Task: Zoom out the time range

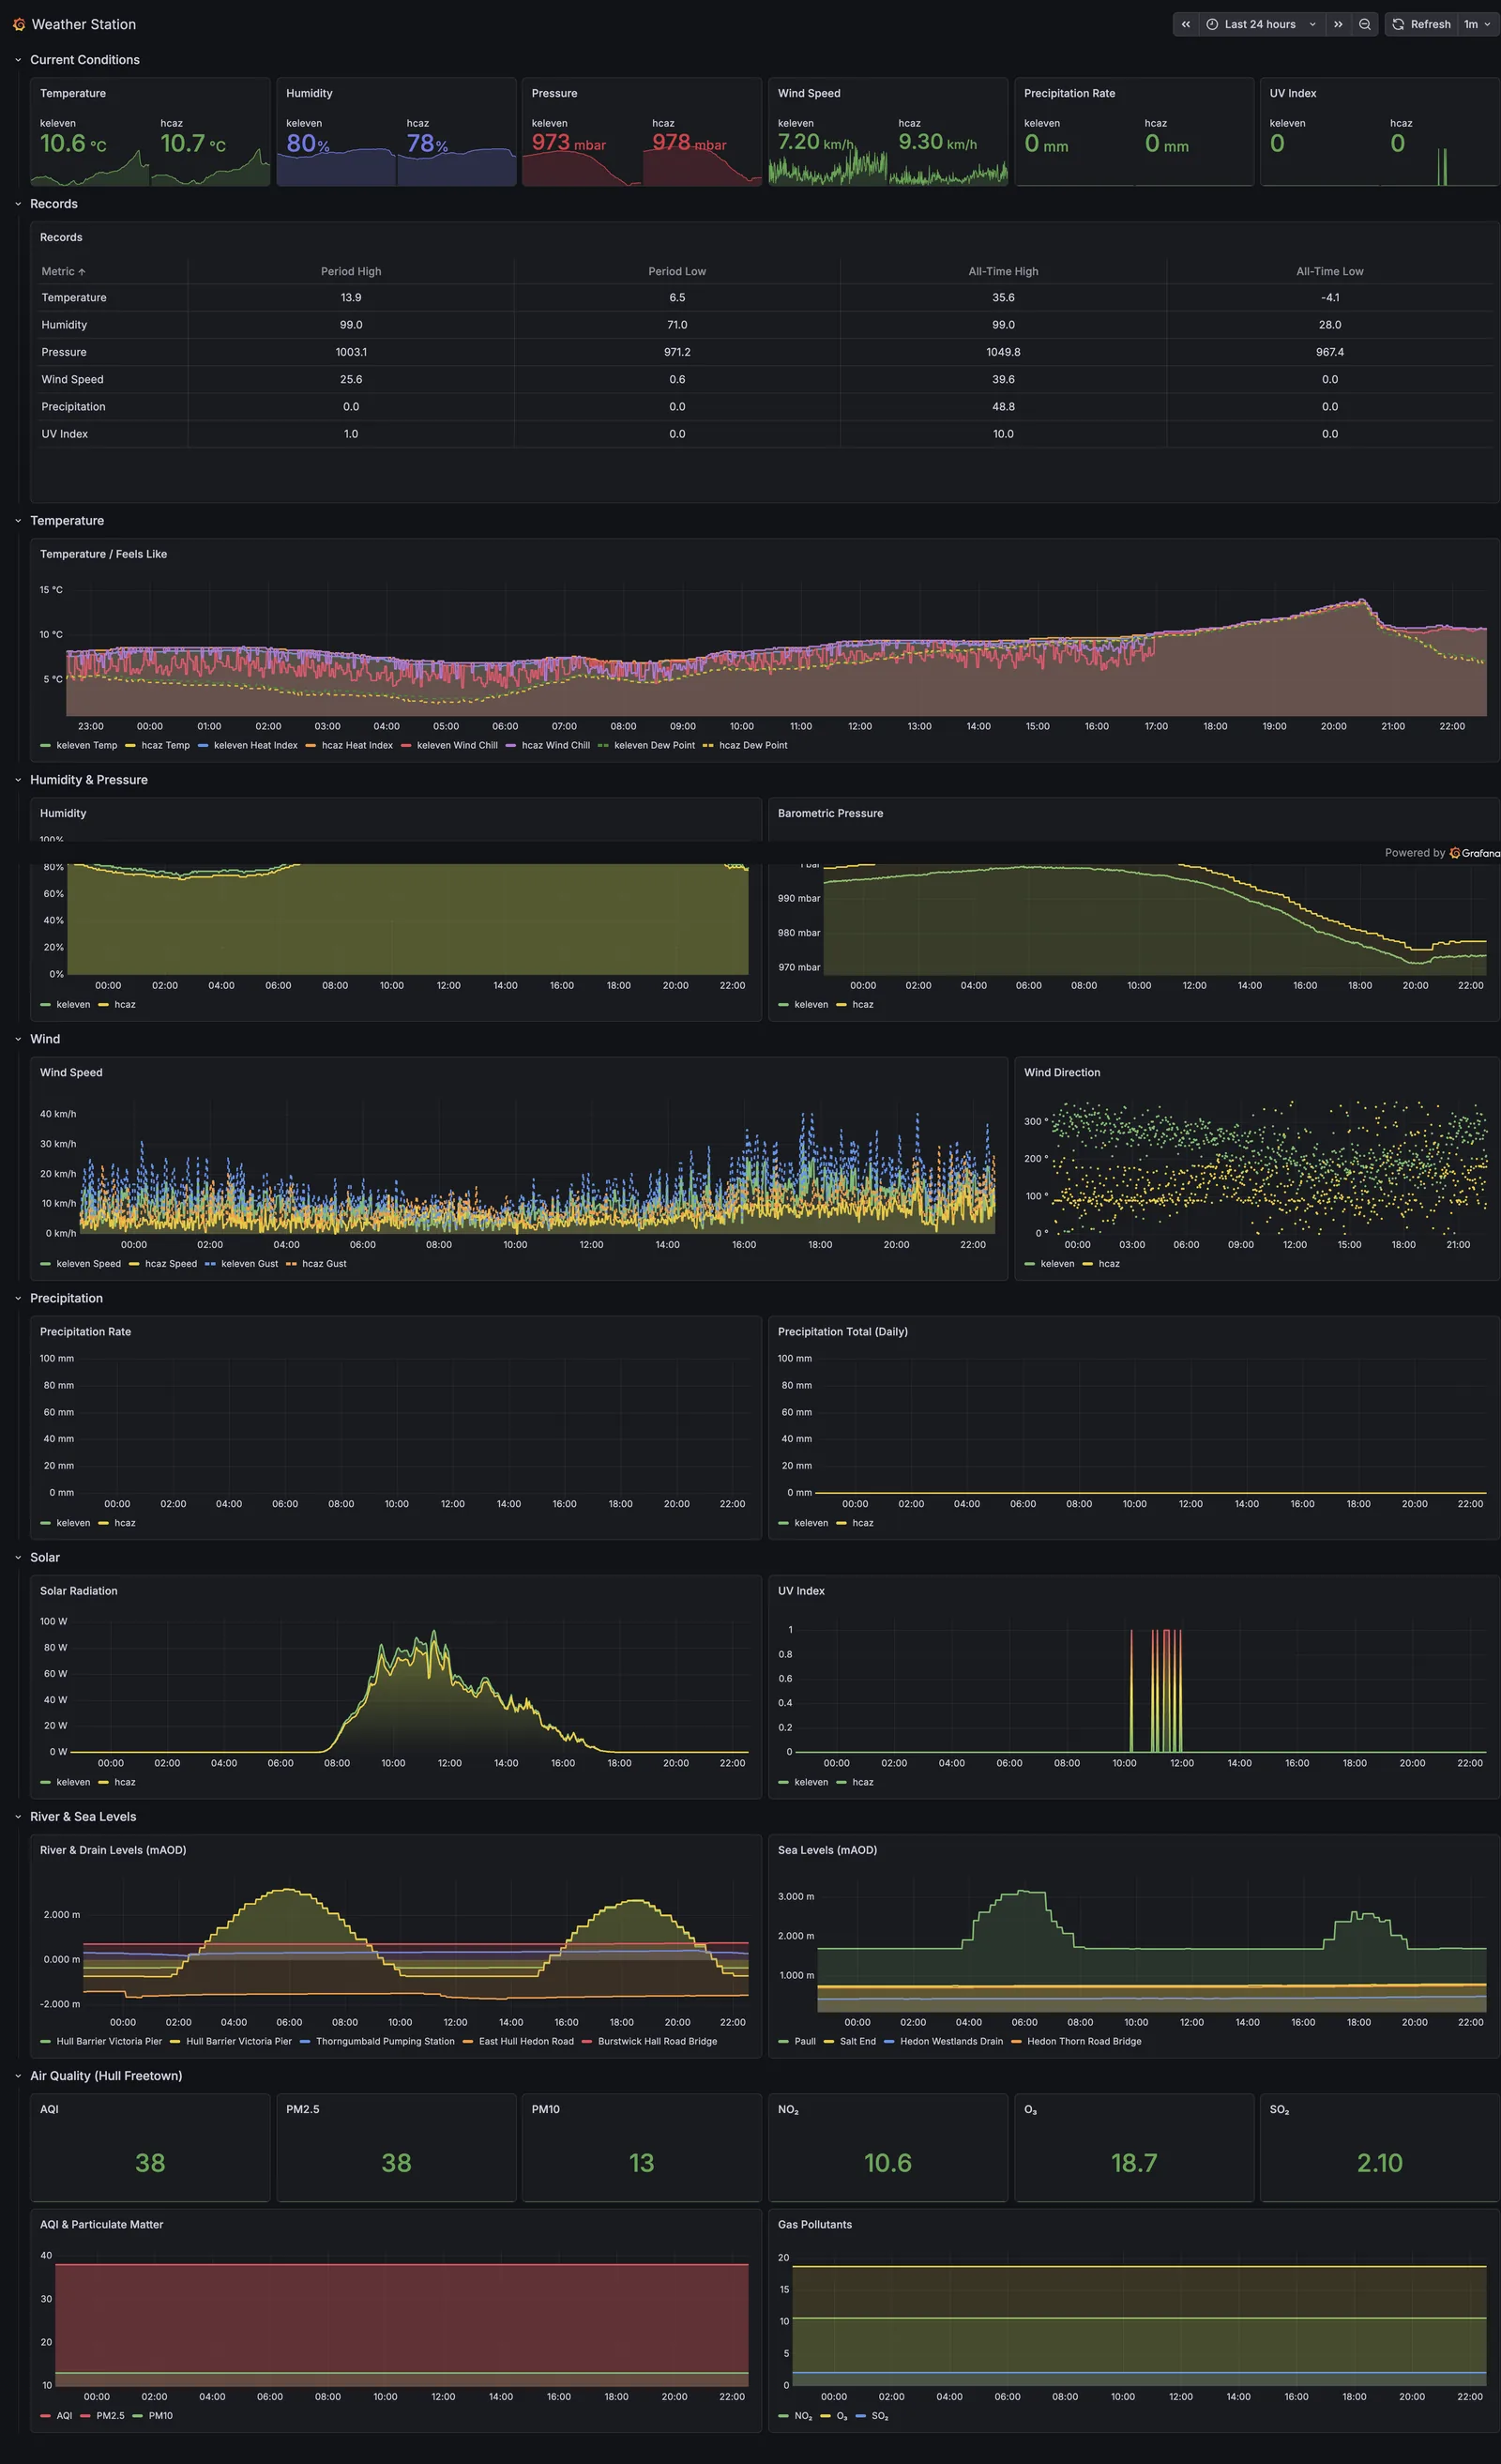Action: click(x=1364, y=24)
